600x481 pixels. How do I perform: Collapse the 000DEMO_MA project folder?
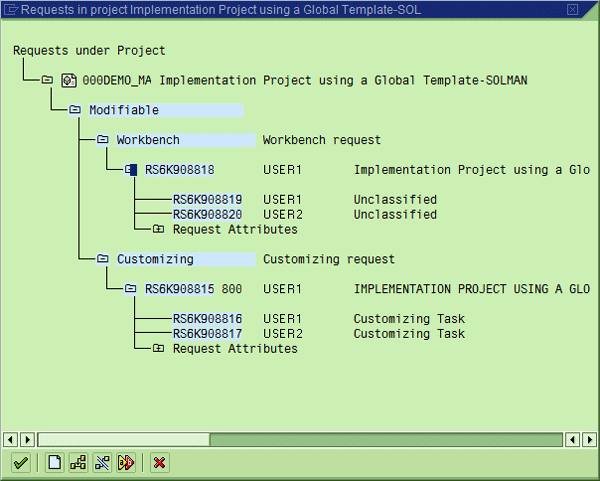click(47, 80)
